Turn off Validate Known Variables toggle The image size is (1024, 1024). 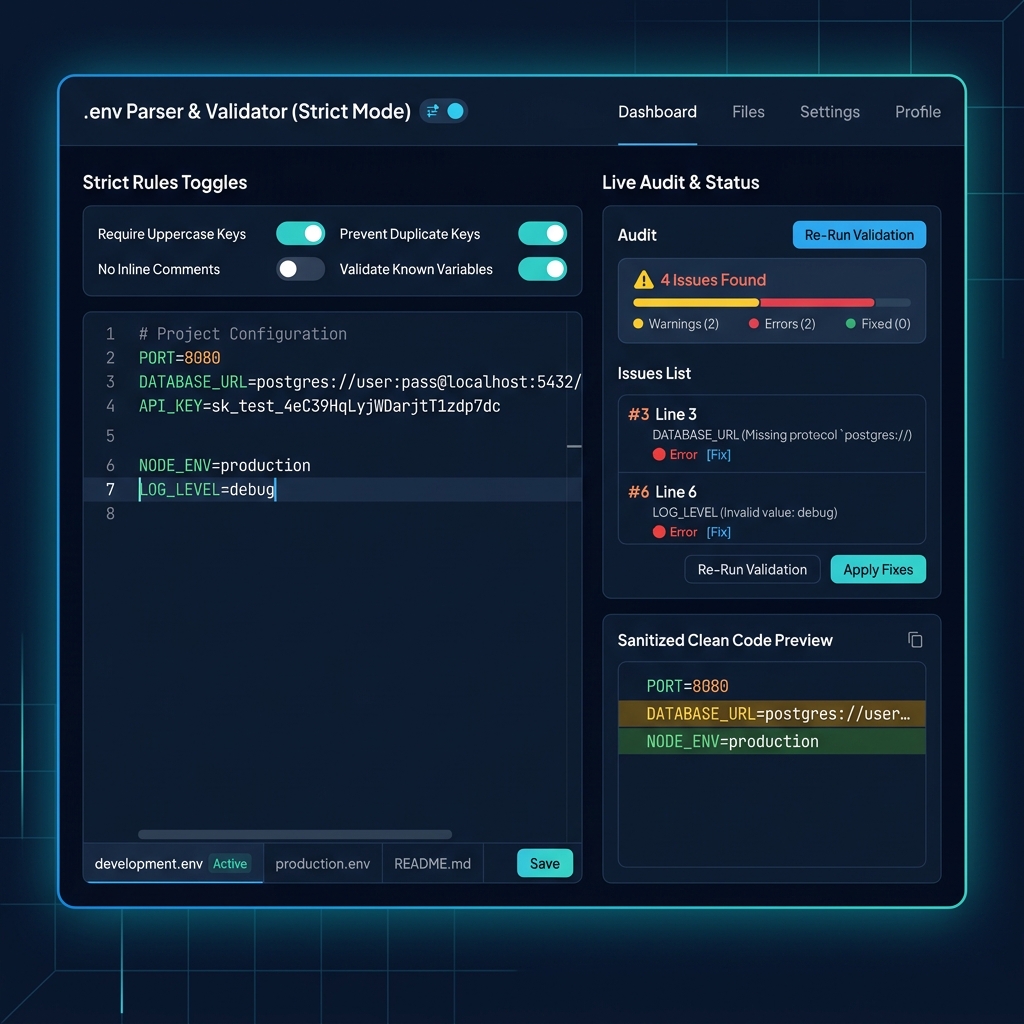[x=542, y=269]
